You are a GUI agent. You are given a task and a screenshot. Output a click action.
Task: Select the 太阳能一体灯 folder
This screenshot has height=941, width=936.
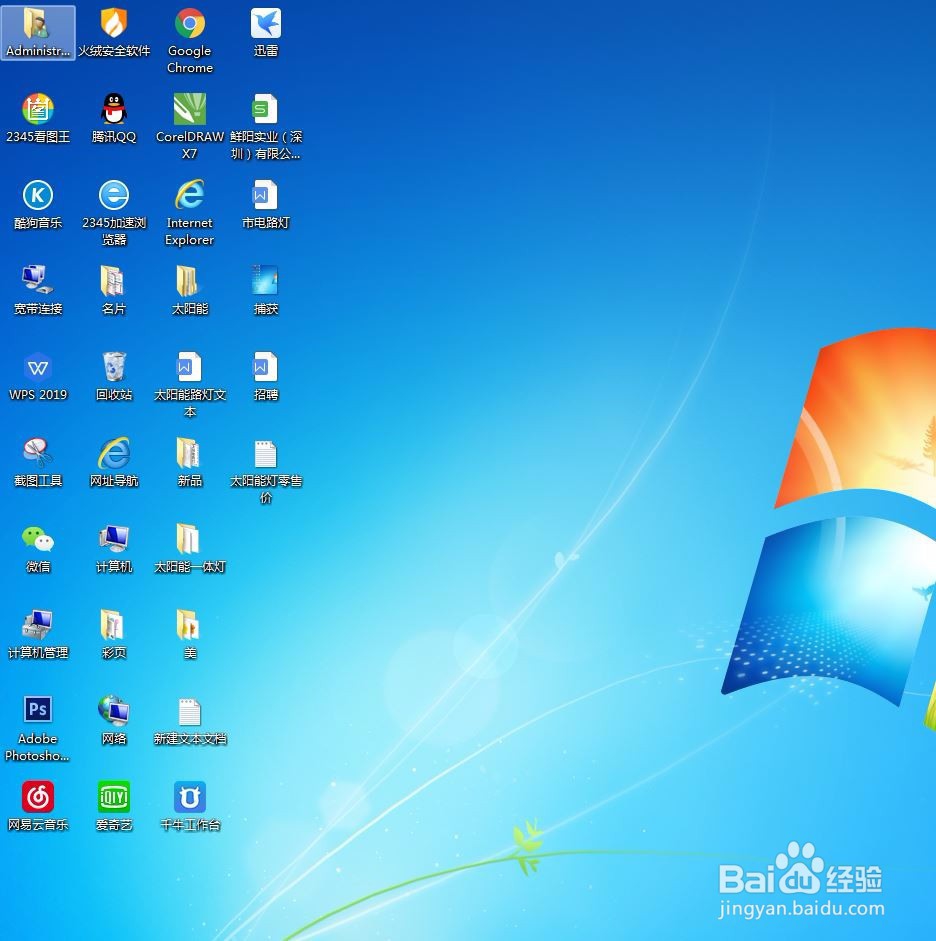[190, 548]
